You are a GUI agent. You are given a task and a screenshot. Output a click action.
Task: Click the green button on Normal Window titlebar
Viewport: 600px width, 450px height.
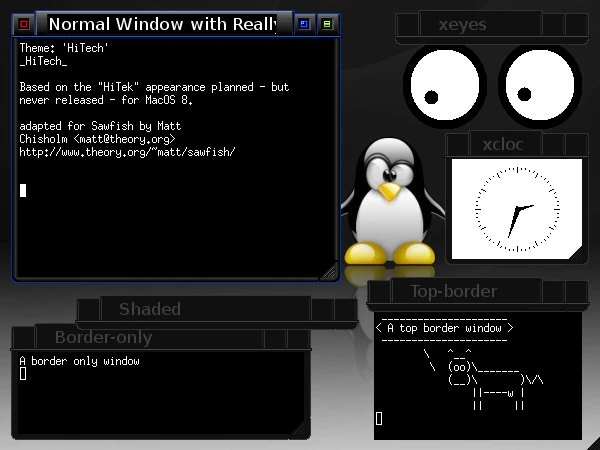(327, 23)
